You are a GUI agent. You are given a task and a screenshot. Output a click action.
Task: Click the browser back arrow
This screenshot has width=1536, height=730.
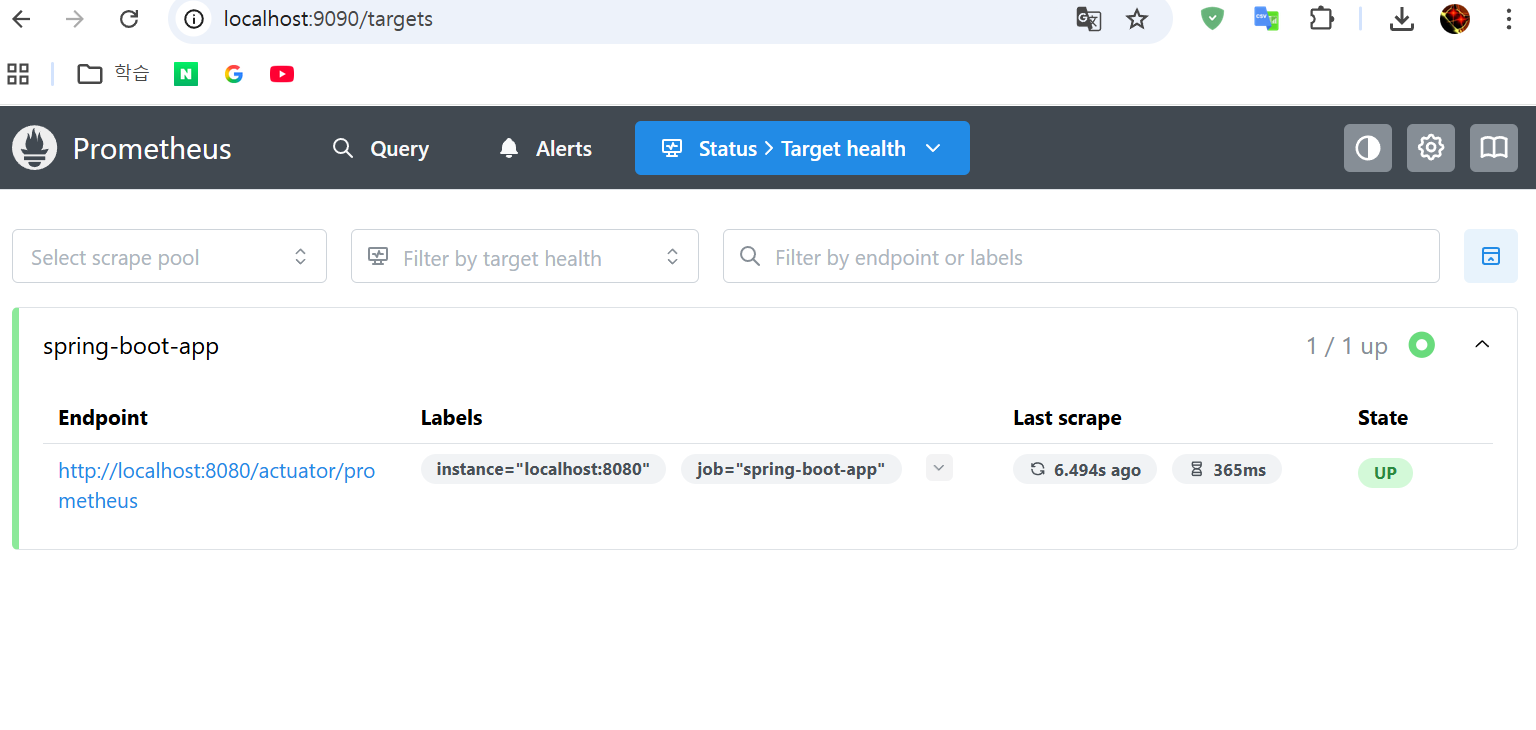pyautogui.click(x=21, y=19)
